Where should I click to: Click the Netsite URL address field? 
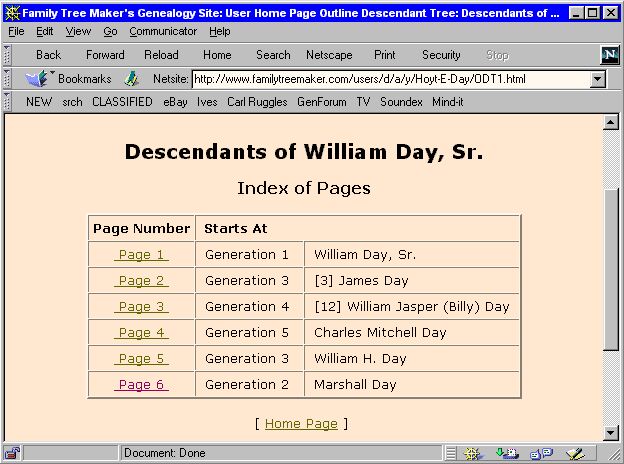pyautogui.click(x=391, y=79)
